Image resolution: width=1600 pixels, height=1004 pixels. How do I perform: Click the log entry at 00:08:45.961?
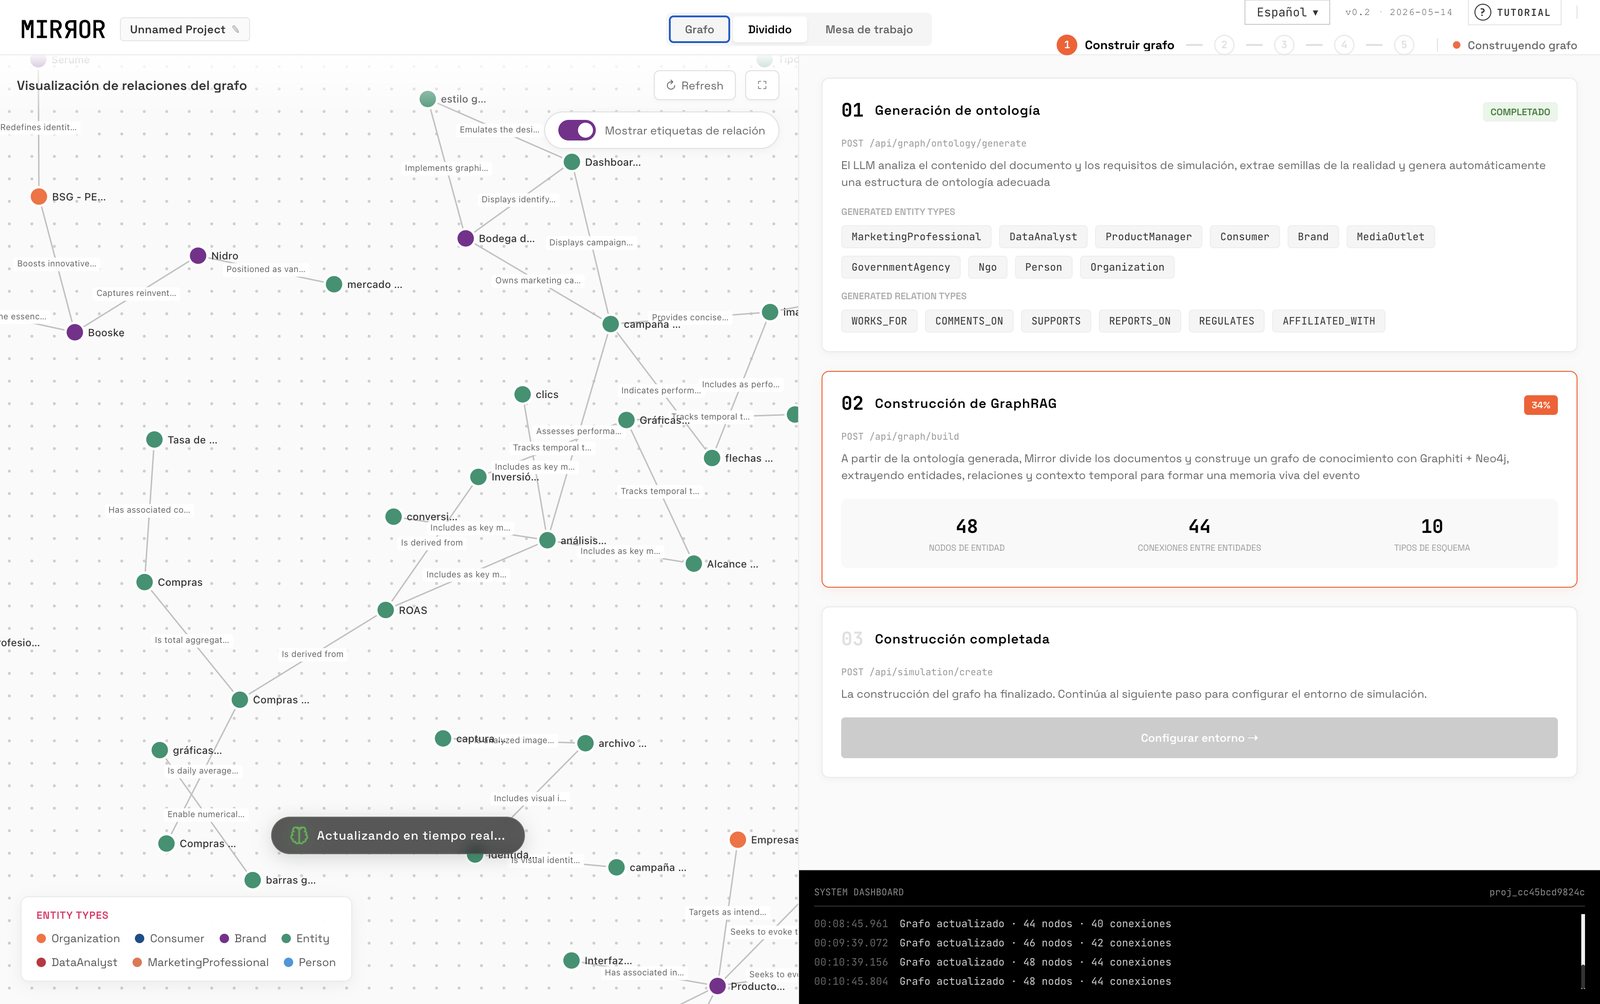(x=992, y=924)
